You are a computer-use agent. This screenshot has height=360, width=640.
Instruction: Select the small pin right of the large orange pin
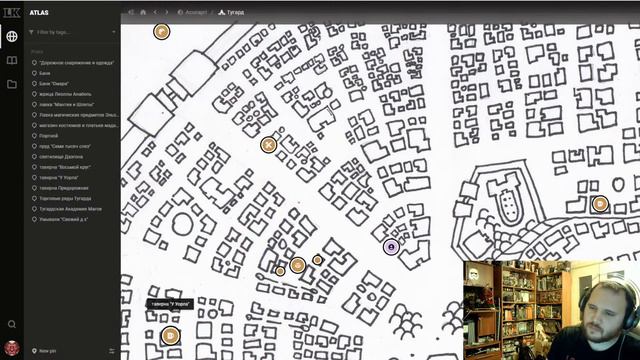click(x=317, y=260)
